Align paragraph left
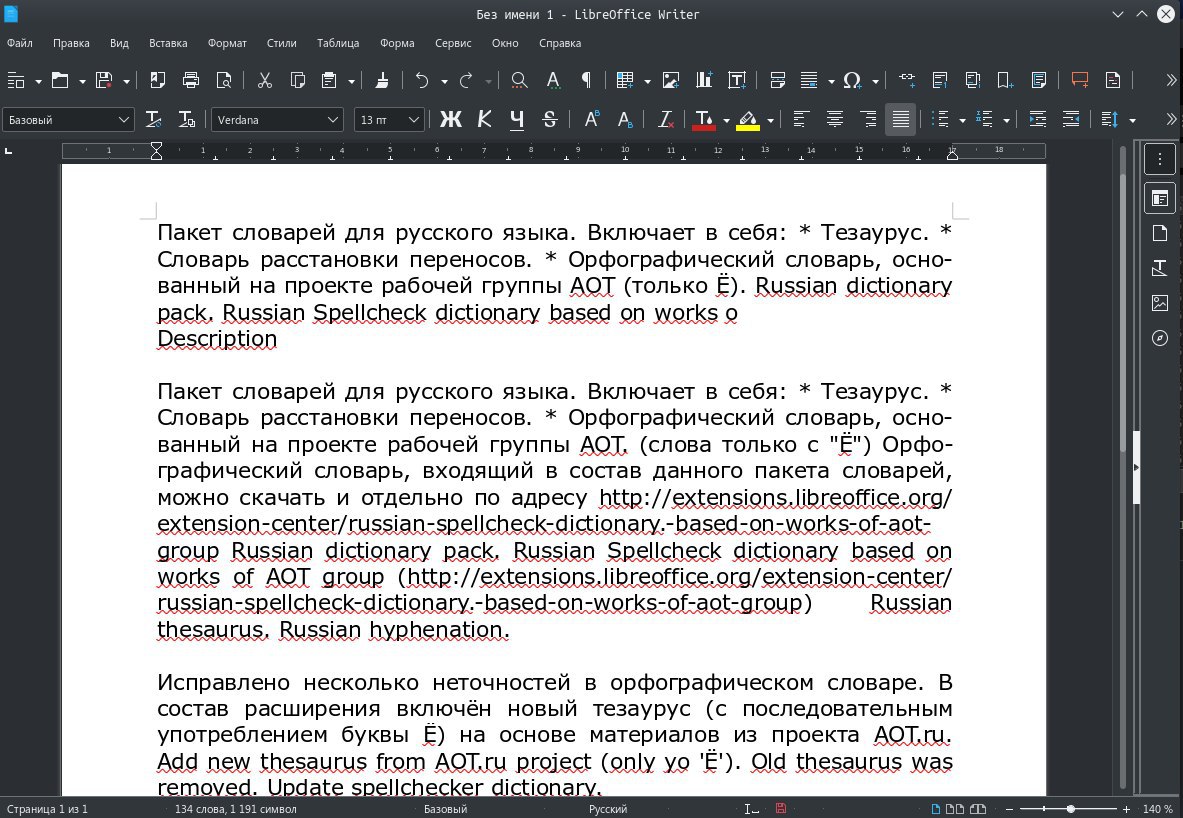The width and height of the screenshot is (1183, 818). point(801,119)
